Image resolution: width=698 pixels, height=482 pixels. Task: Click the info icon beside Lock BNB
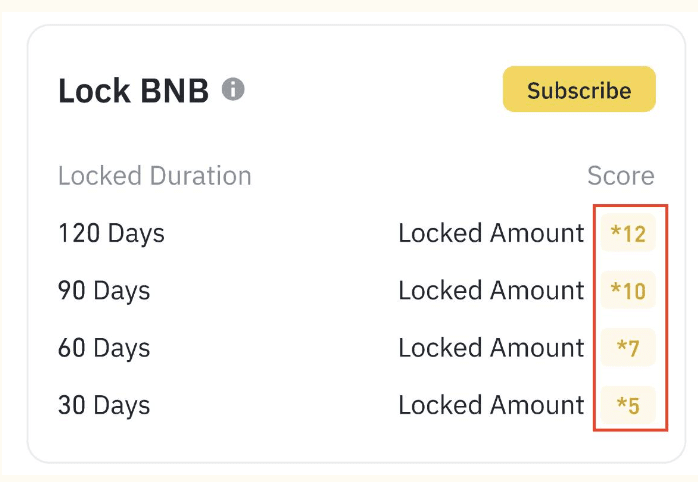click(x=233, y=89)
